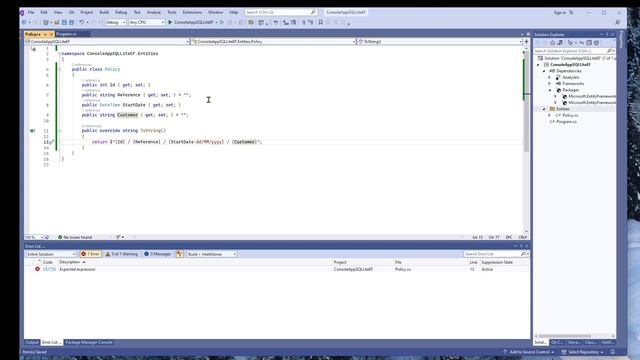
Task: Select the first Microsoft.EntityFramework package
Action: click(592, 96)
